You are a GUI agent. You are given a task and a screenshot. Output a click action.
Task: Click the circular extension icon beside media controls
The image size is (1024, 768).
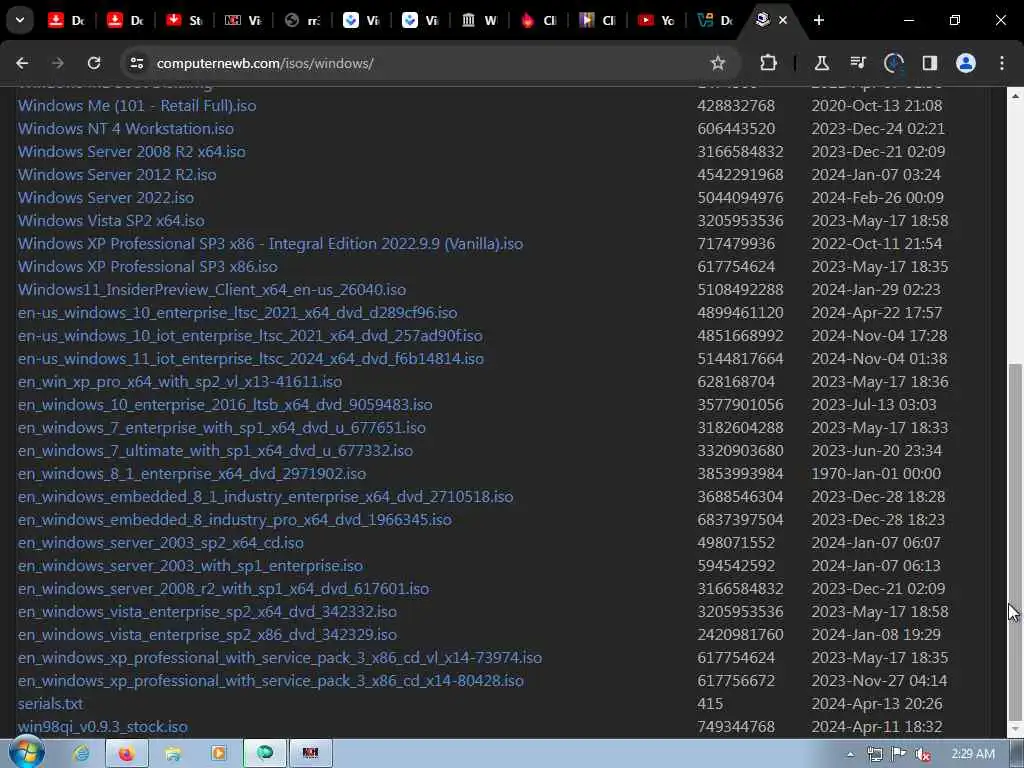click(x=893, y=63)
